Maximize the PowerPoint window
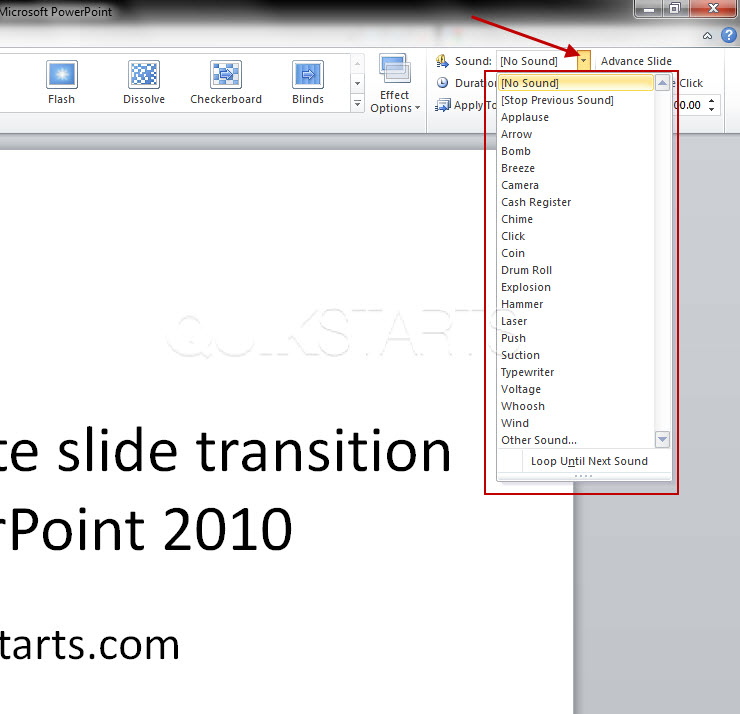The width and height of the screenshot is (740, 714). coord(674,8)
